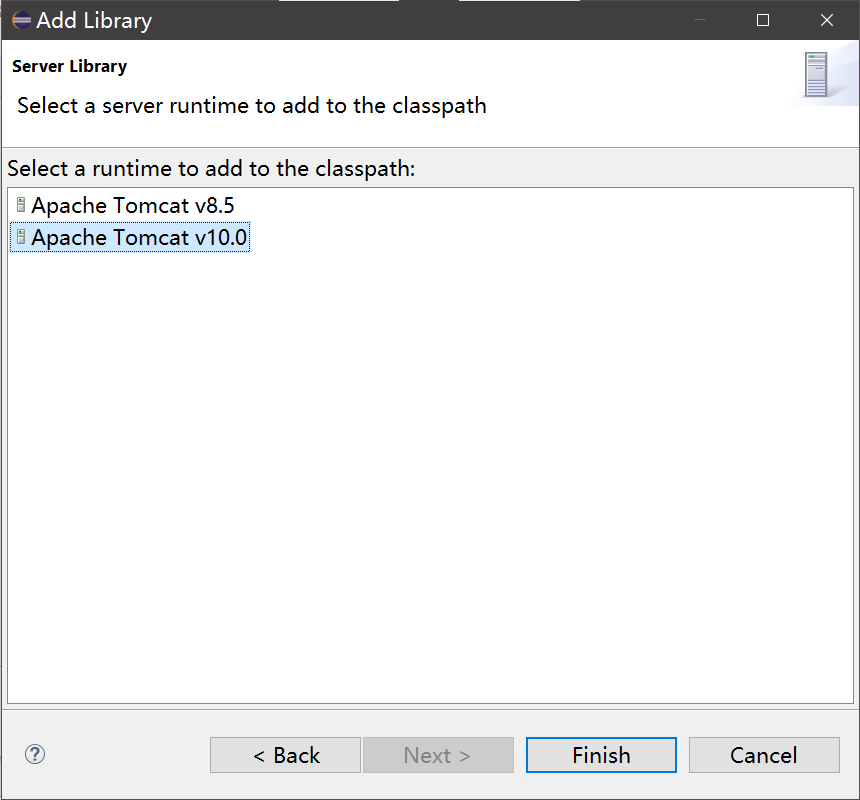Select the Apache Tomcat v8.5 runtime

point(133,206)
